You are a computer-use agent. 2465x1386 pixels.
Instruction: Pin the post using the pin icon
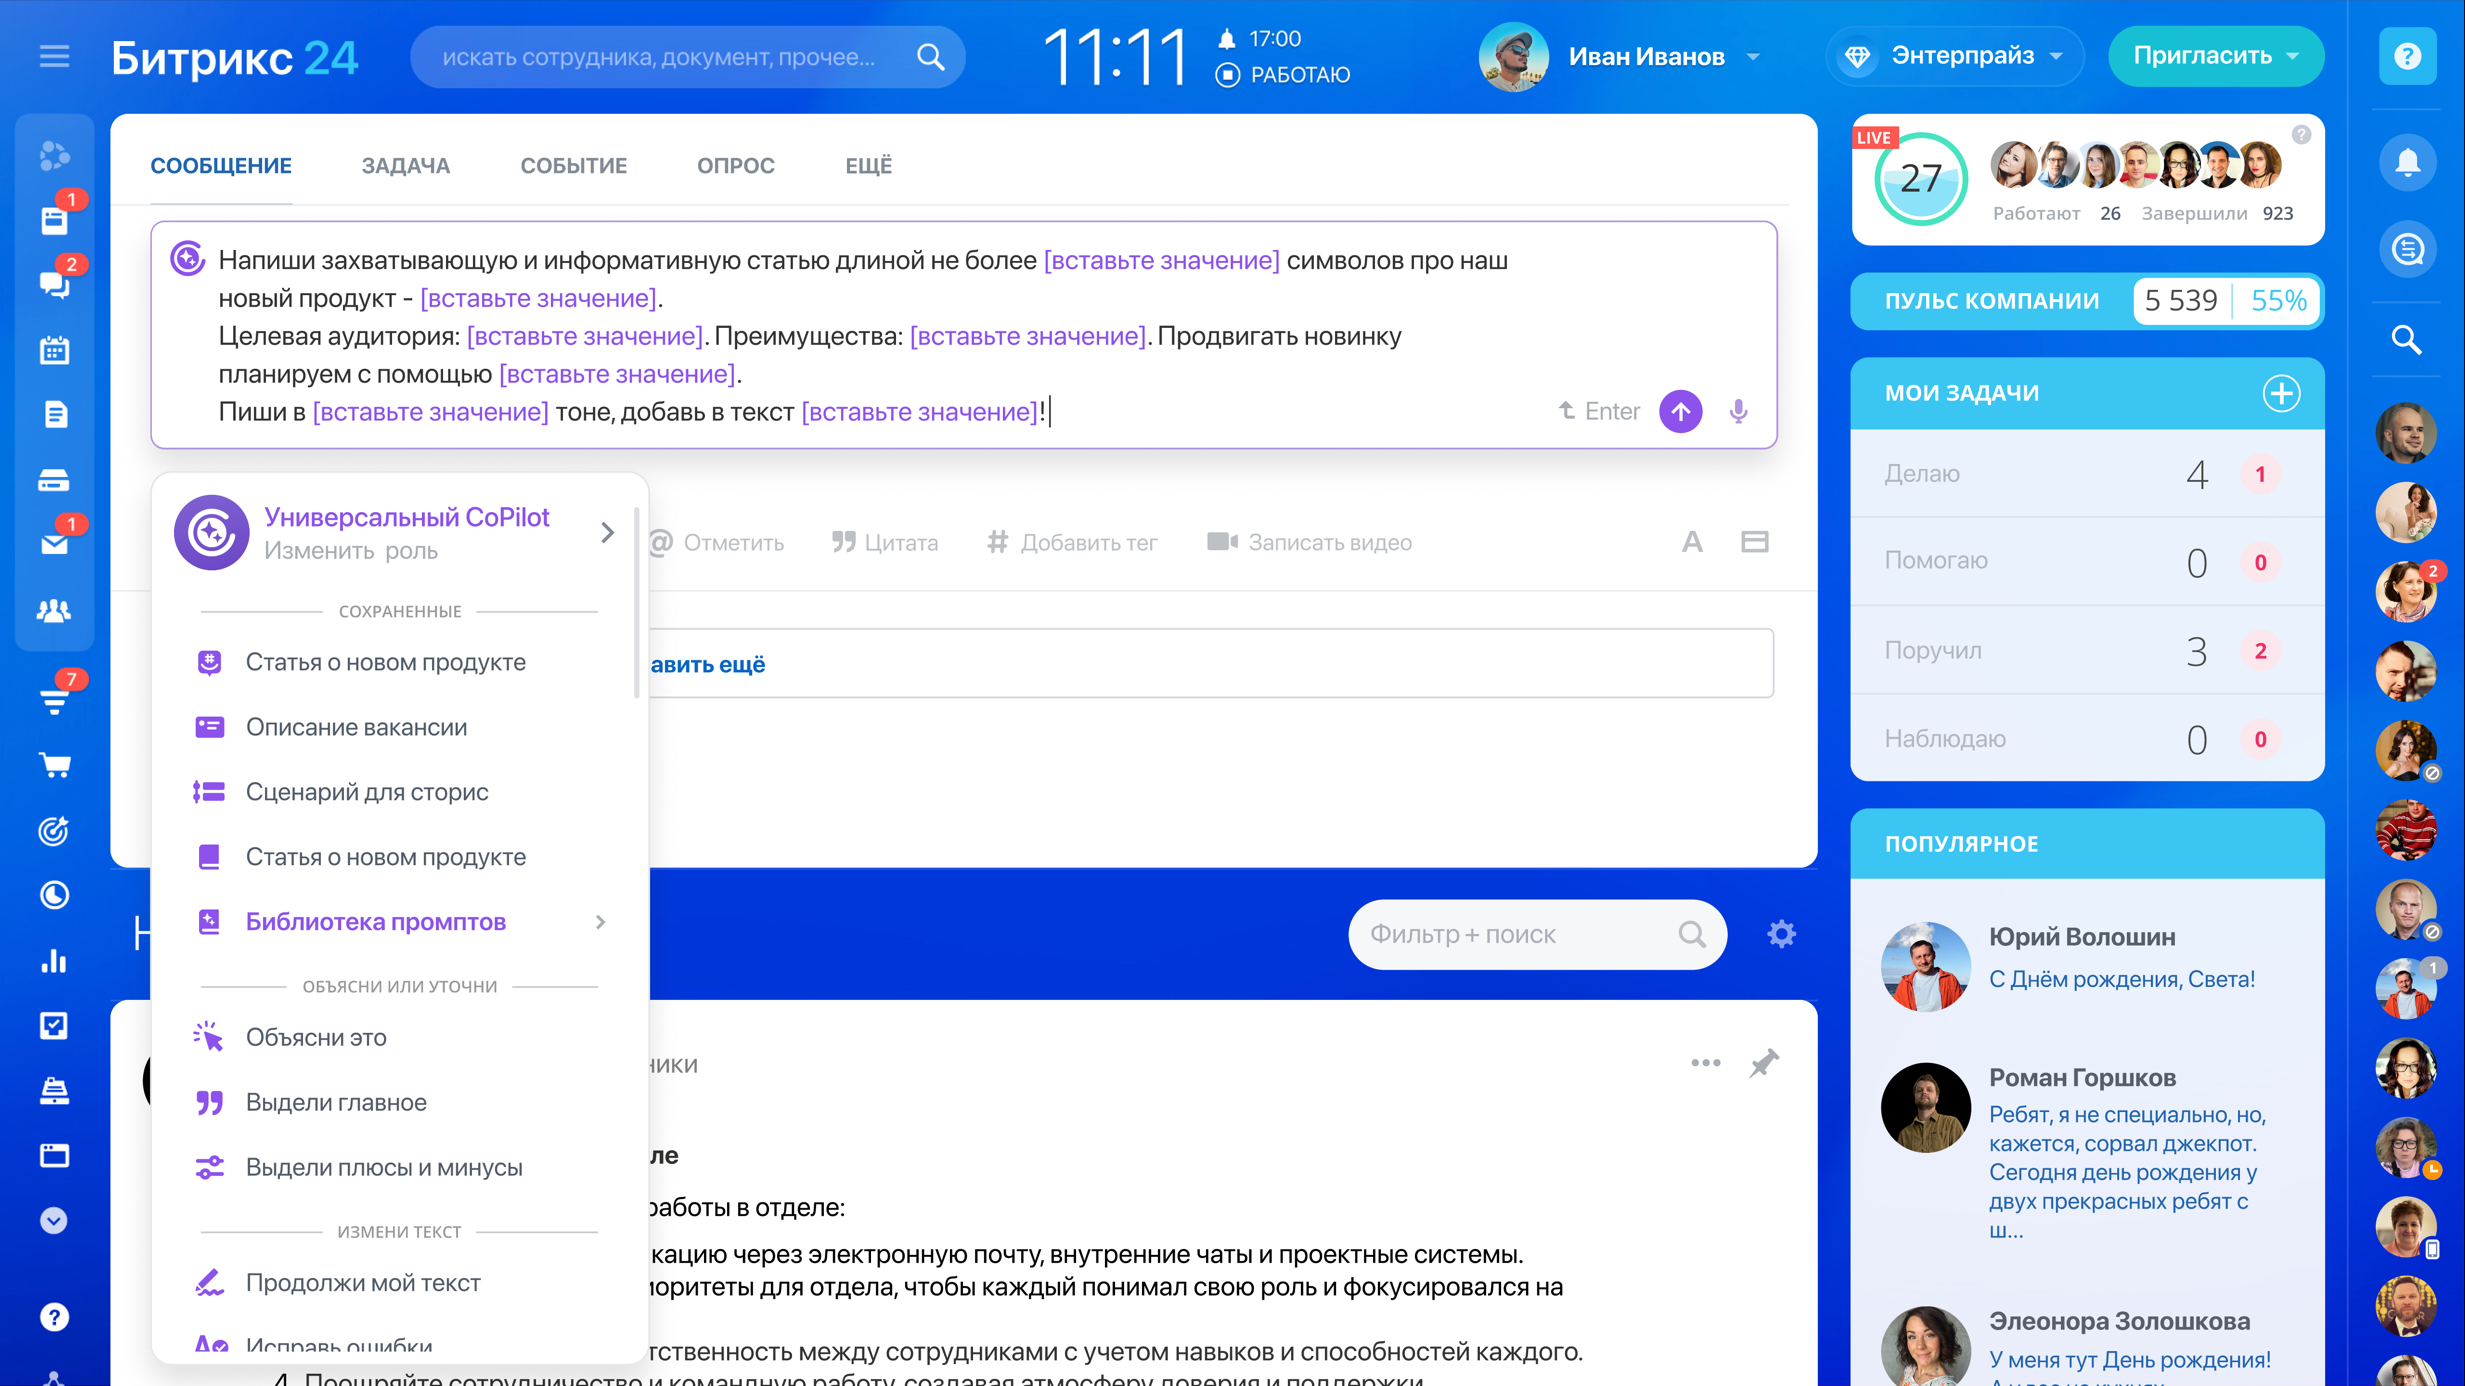point(1765,1063)
